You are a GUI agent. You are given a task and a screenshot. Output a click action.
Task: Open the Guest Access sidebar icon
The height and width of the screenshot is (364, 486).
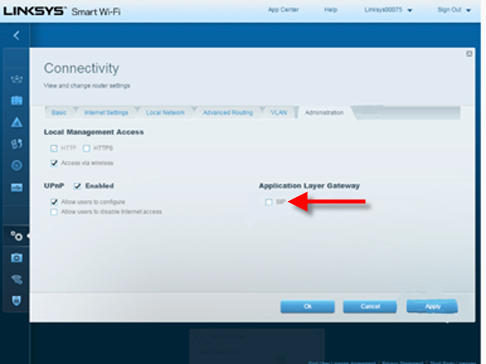[x=17, y=100]
